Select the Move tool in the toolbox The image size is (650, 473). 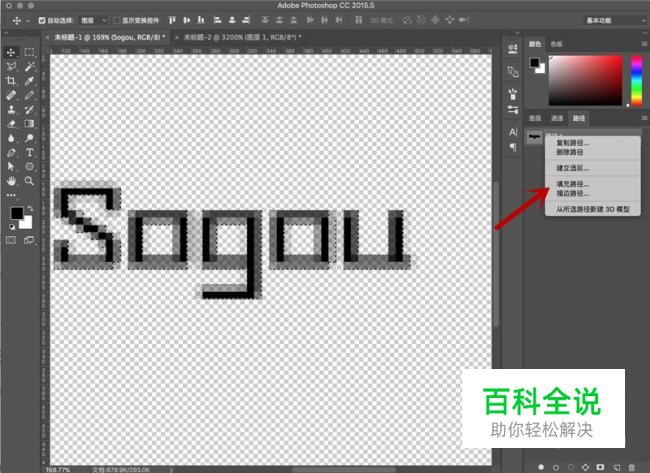coord(11,52)
